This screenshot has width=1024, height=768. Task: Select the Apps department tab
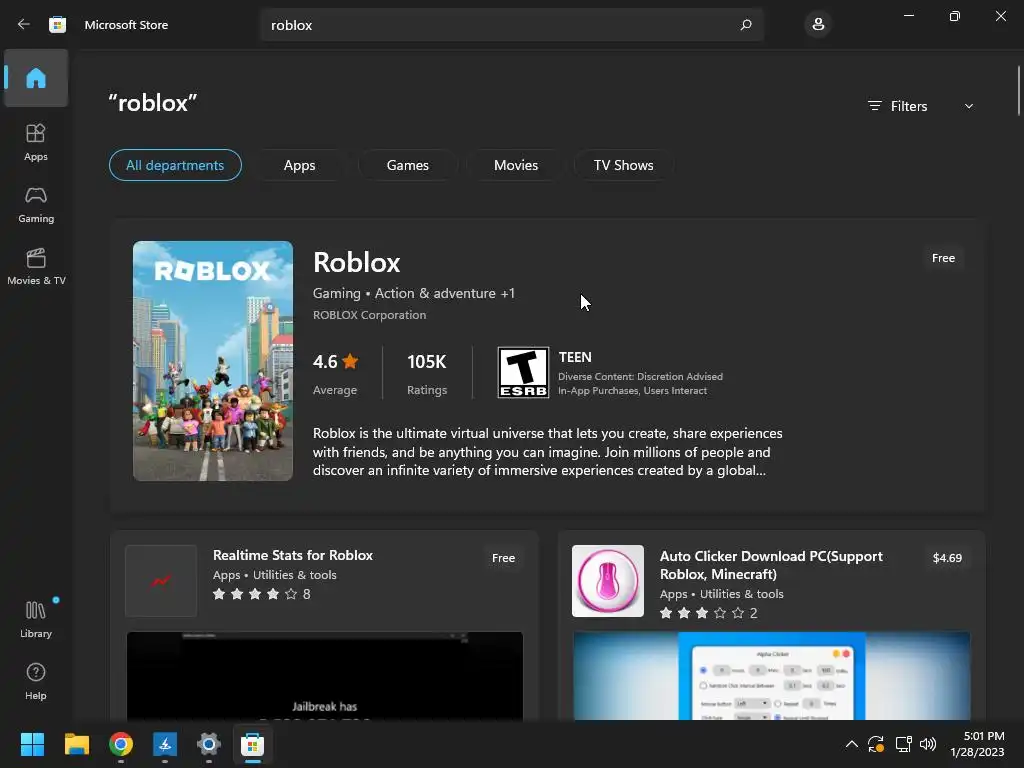coord(299,165)
